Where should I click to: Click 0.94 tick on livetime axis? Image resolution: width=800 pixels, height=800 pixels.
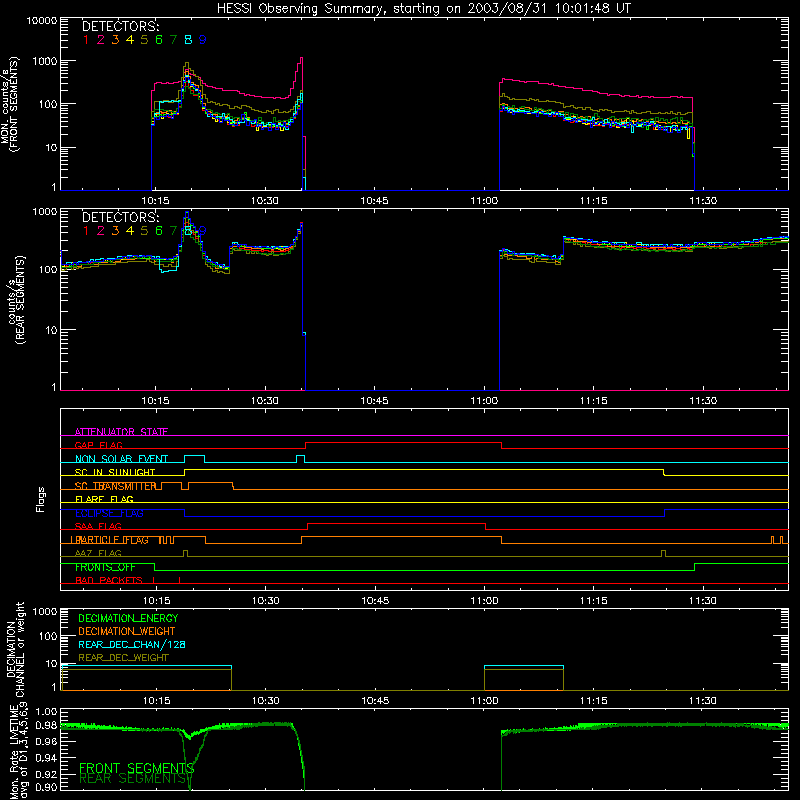(x=47, y=758)
